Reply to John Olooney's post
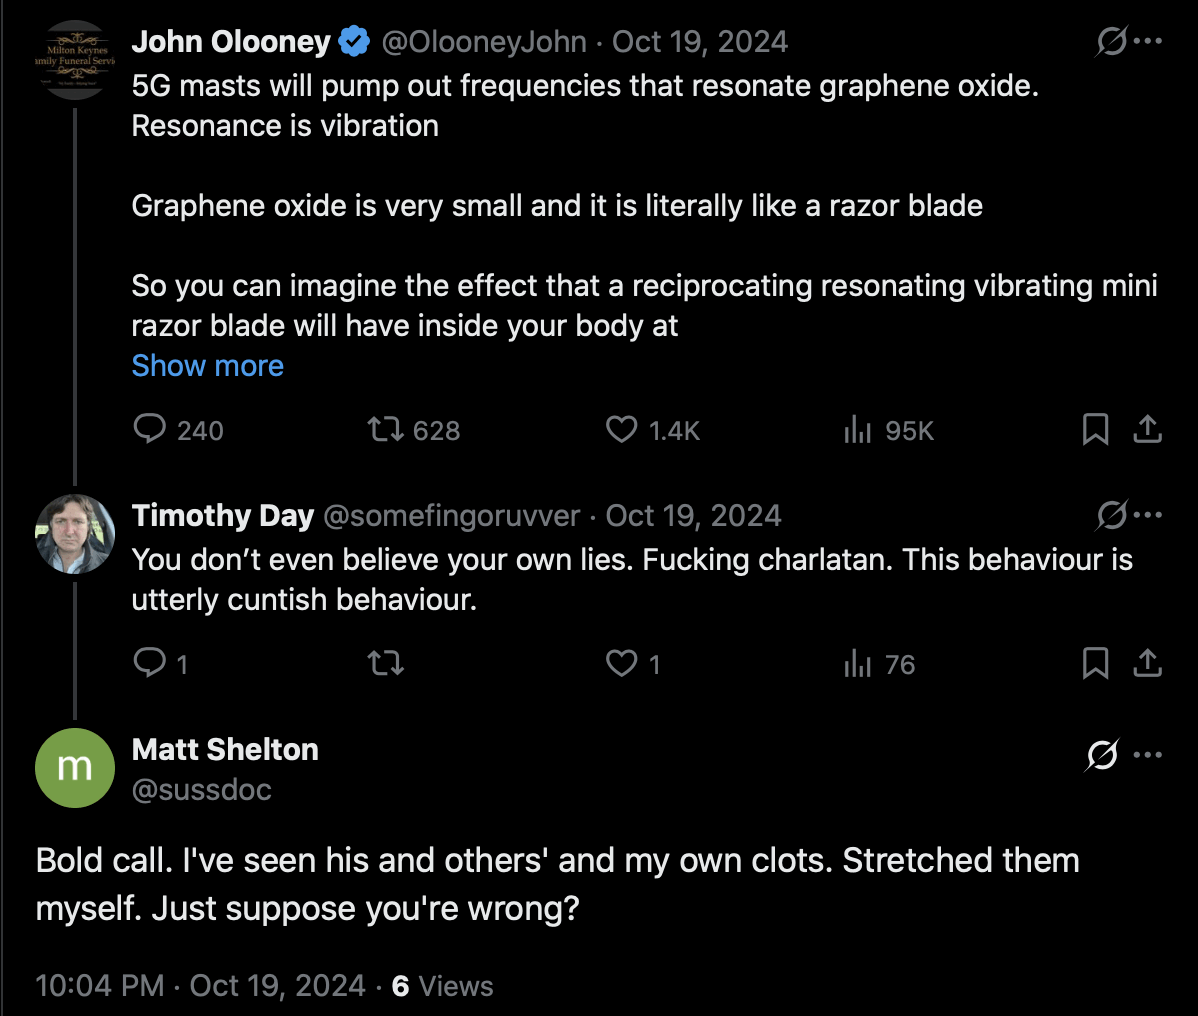1198x1016 pixels. pyautogui.click(x=150, y=430)
